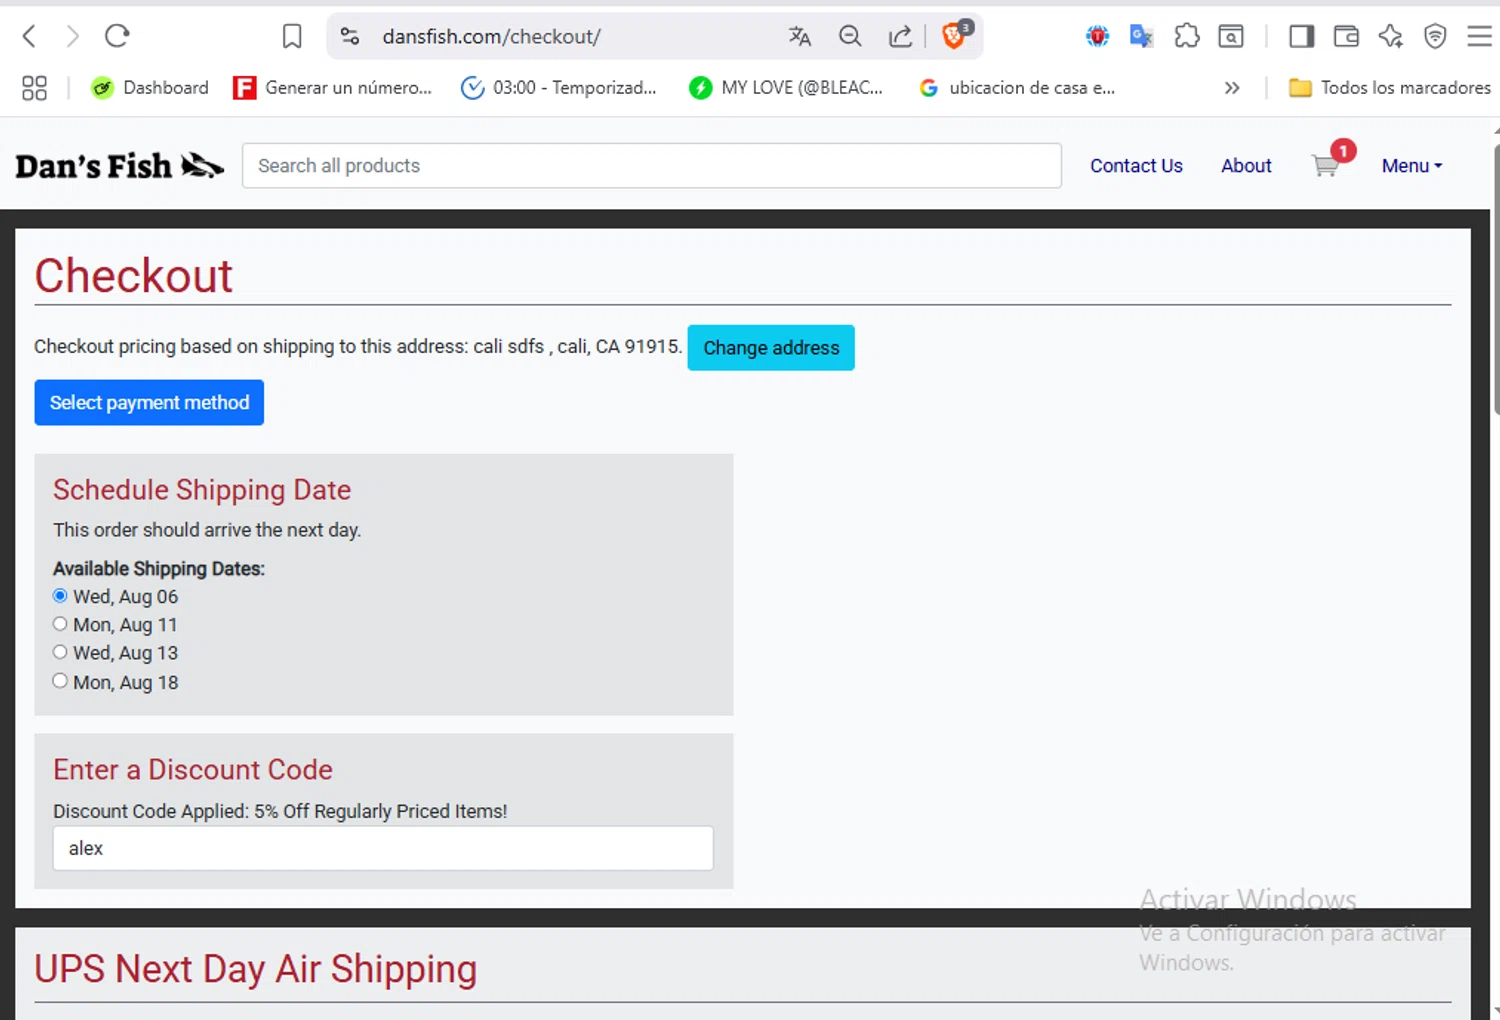Open the Brave Wallet icon
The image size is (1500, 1020).
(1346, 37)
